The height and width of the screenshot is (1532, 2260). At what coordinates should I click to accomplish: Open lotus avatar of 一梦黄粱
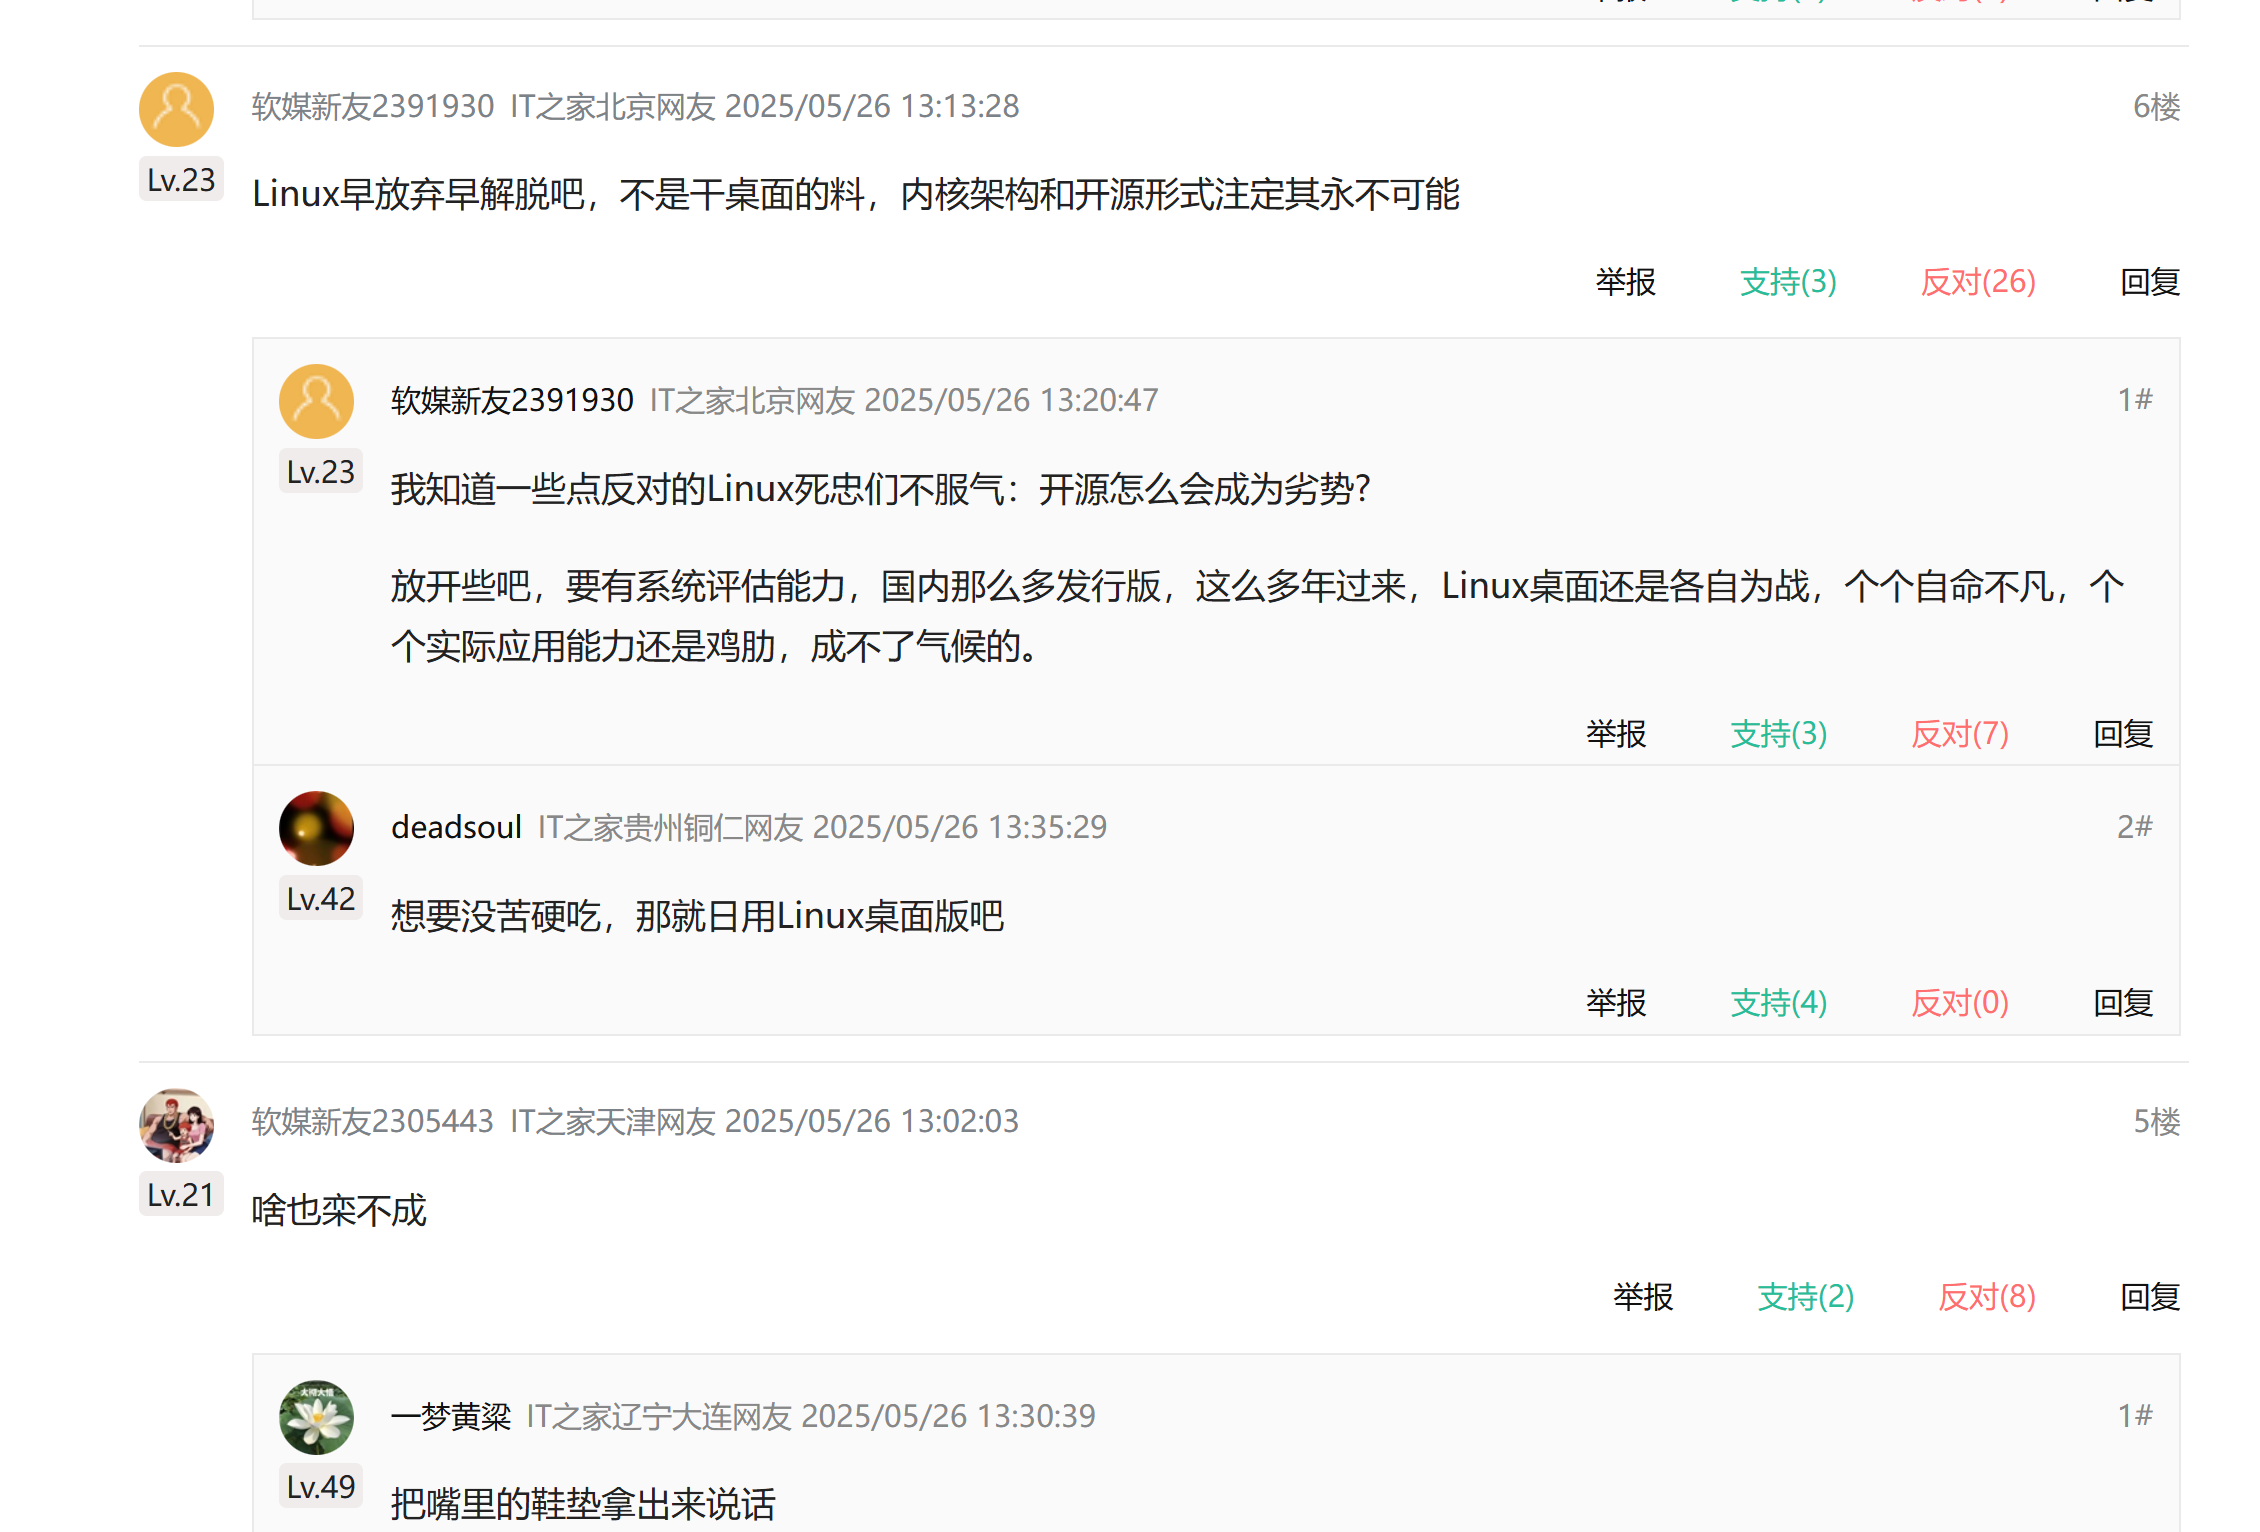(x=316, y=1417)
